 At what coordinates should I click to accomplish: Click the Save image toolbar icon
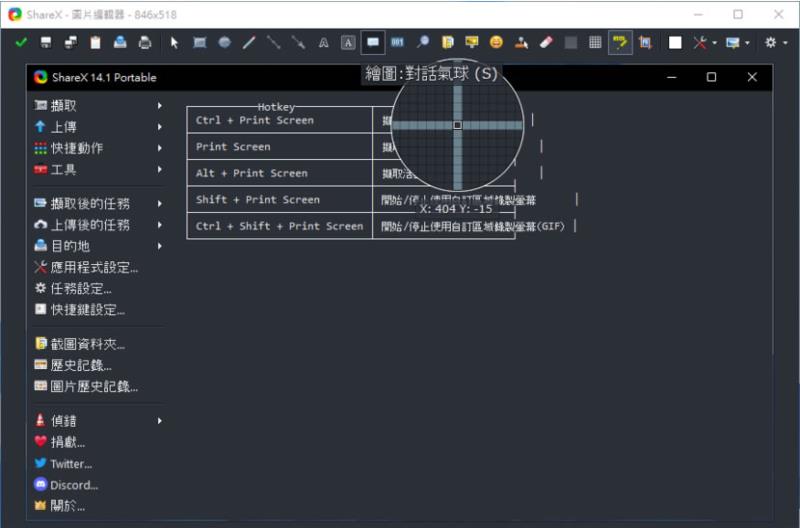pyautogui.click(x=46, y=42)
